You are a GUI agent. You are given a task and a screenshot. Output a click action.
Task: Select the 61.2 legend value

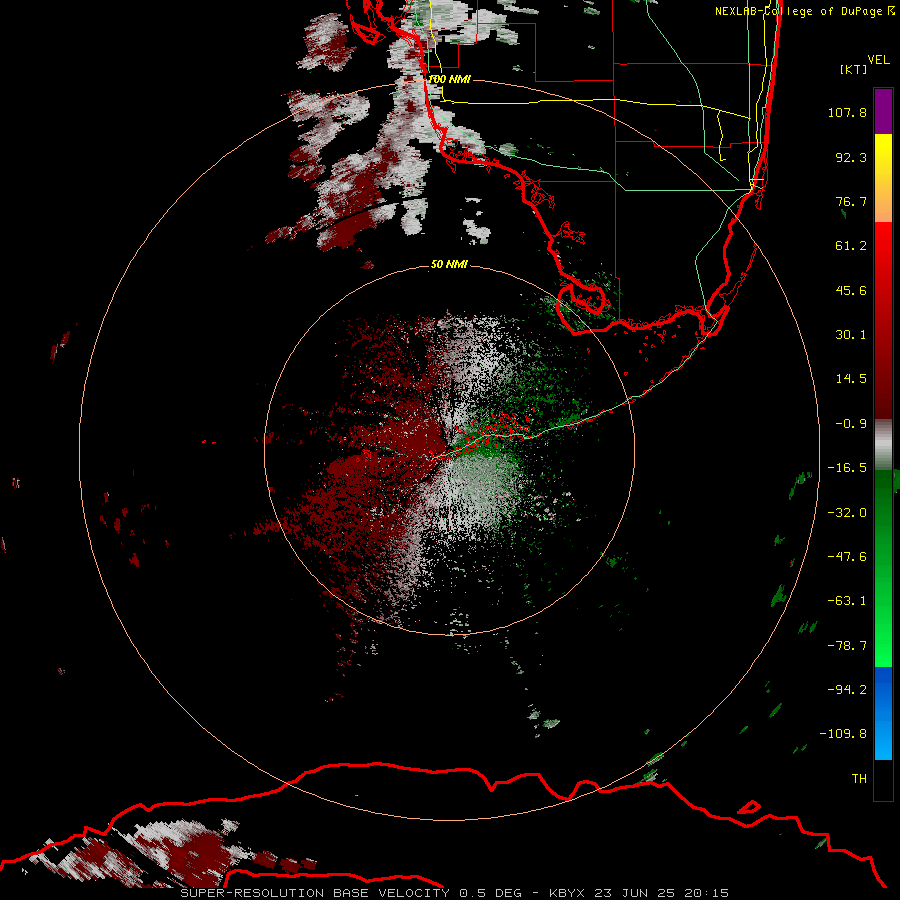(851, 246)
